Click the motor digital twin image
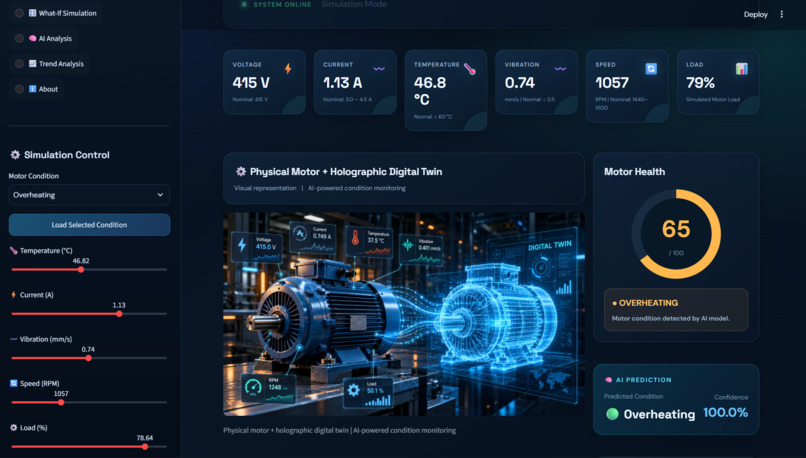Image resolution: width=806 pixels, height=458 pixels. coord(404,314)
